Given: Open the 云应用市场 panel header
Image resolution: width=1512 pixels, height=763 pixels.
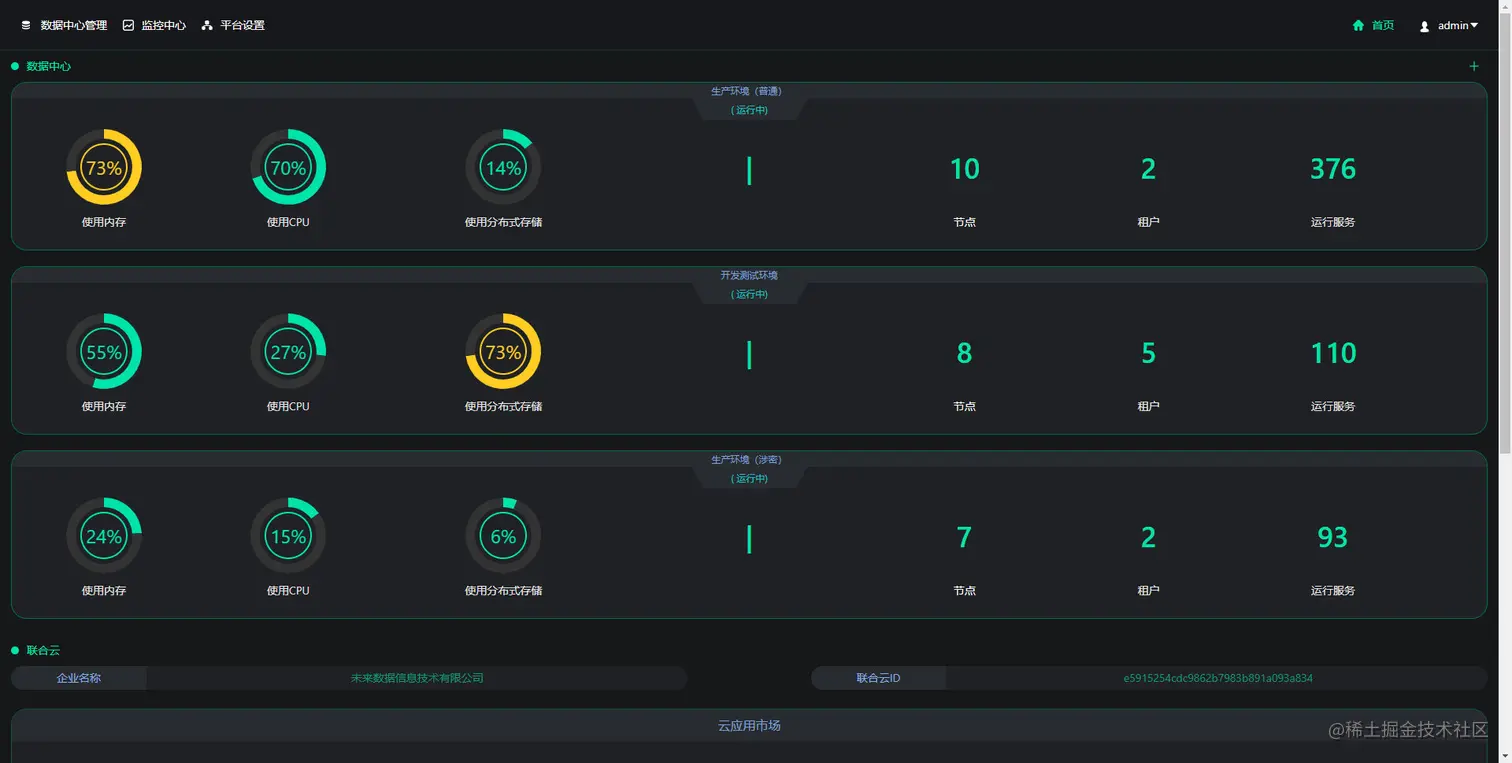Looking at the screenshot, I should click(x=749, y=726).
